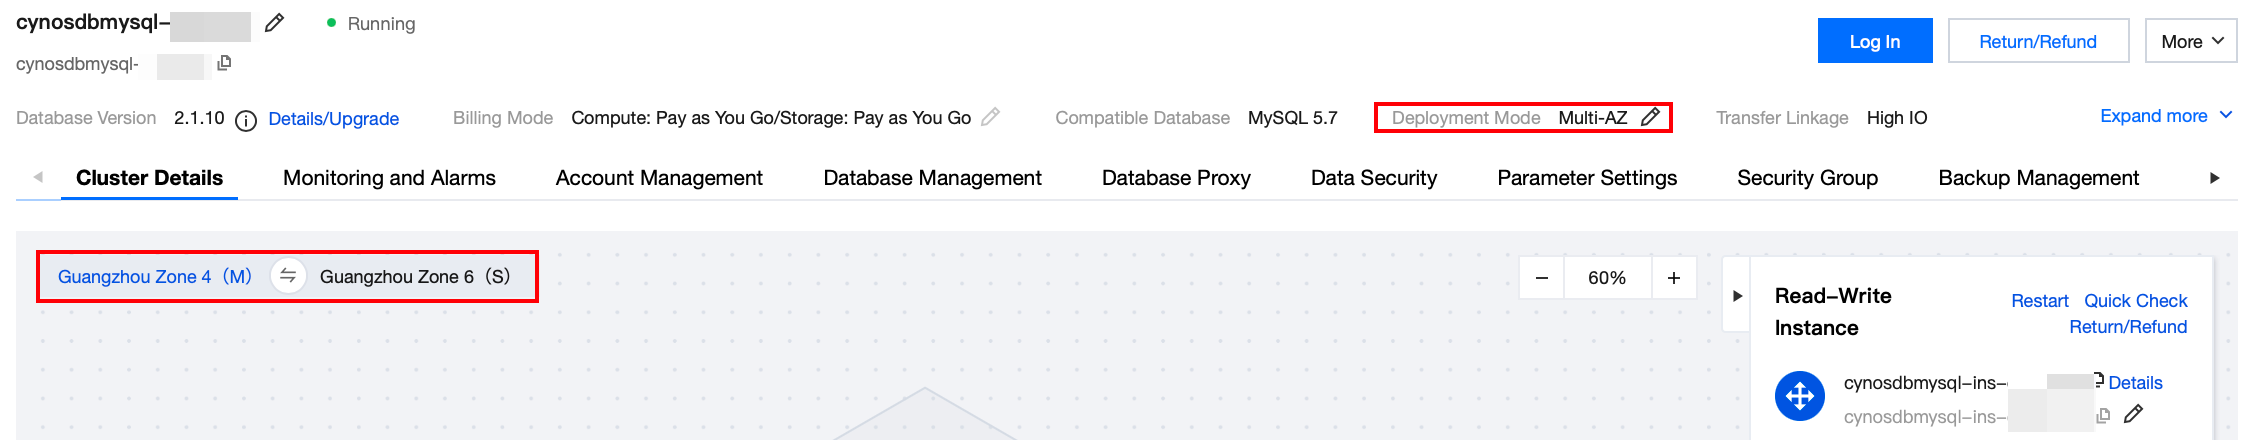The height and width of the screenshot is (440, 2252).
Task: Zoom in the topology with plus button
Action: point(1674,278)
